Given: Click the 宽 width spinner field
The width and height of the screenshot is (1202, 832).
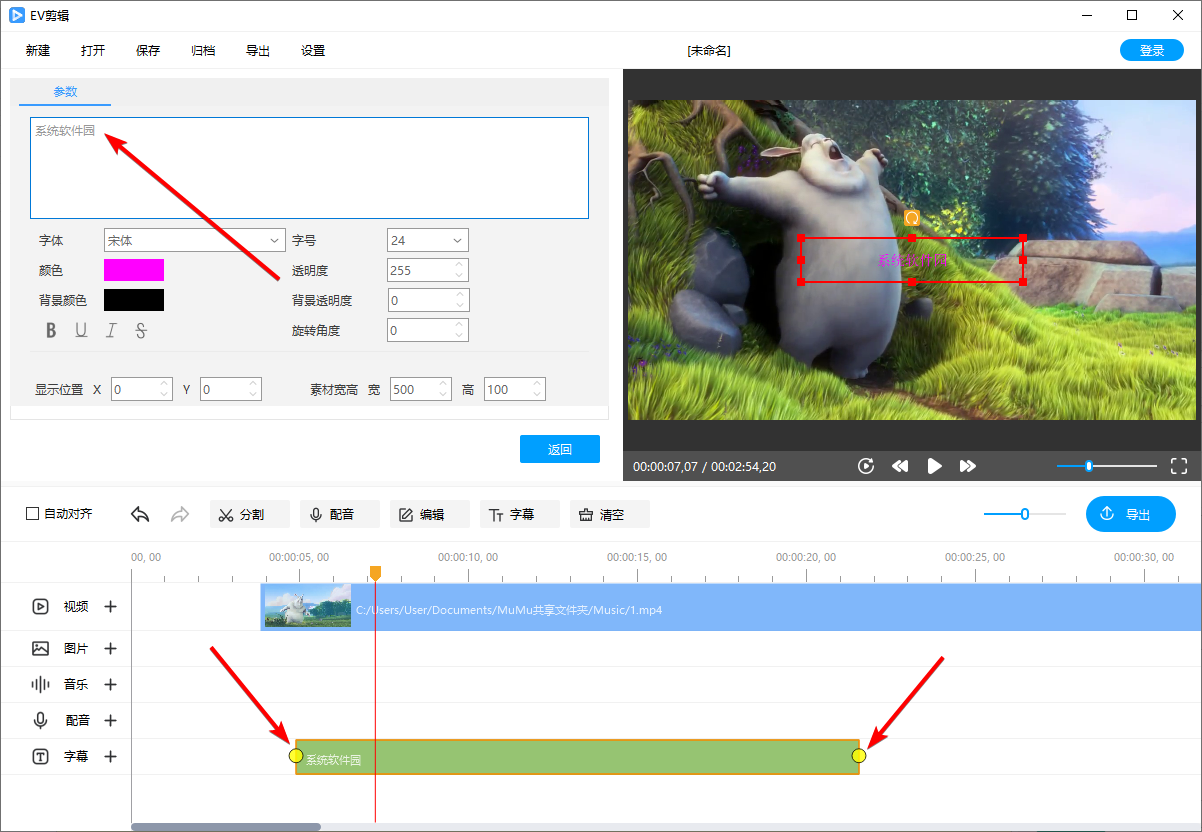Looking at the screenshot, I should point(420,390).
